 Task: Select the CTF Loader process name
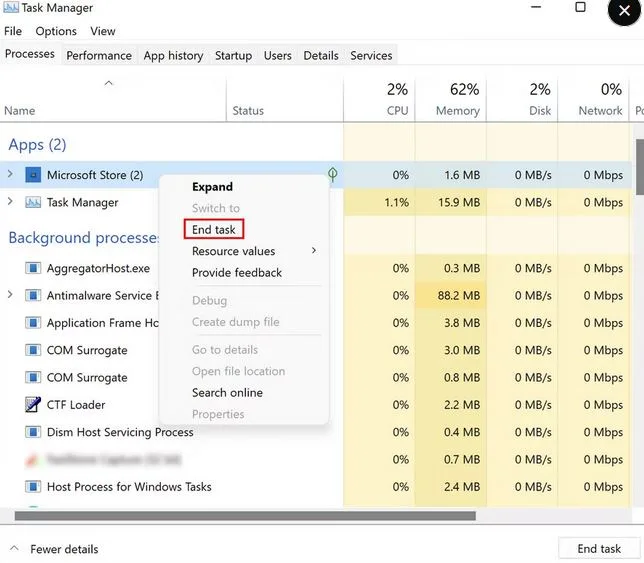click(76, 405)
